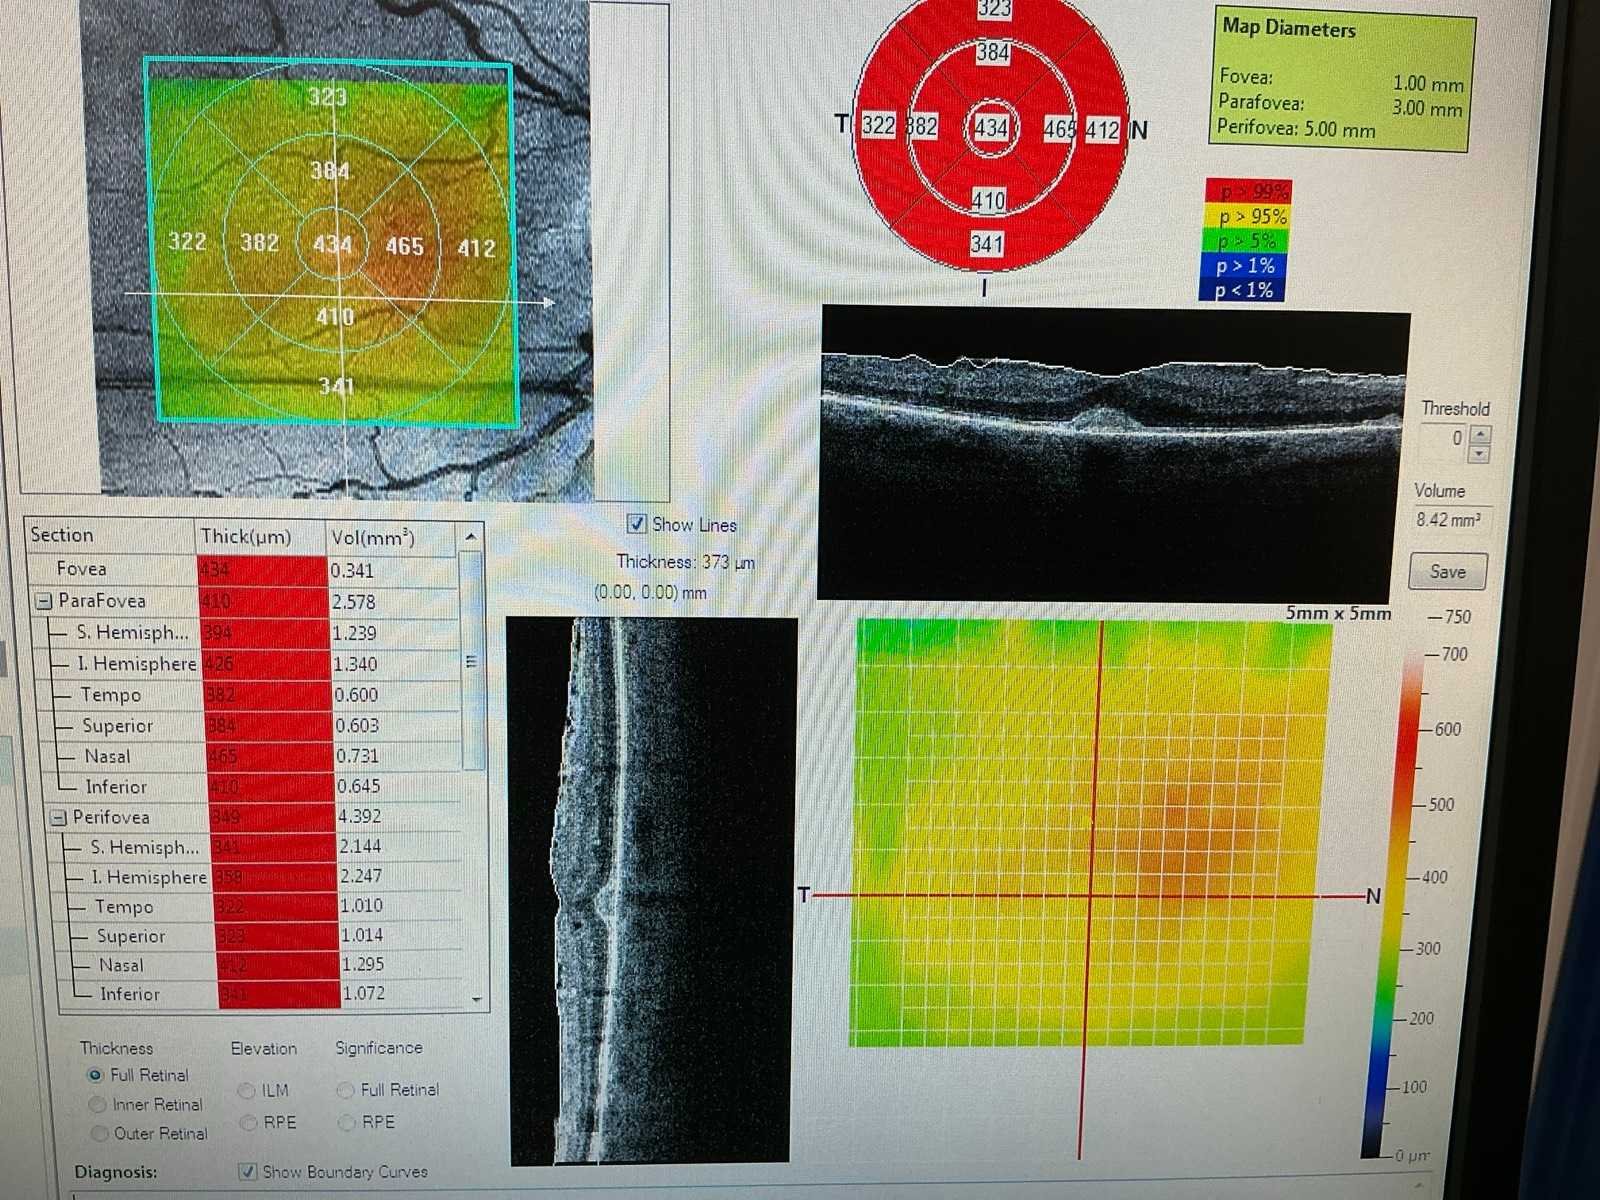This screenshot has width=1600, height=1200.
Task: Select Outer Retinal thickness option
Action: pyautogui.click(x=99, y=1133)
